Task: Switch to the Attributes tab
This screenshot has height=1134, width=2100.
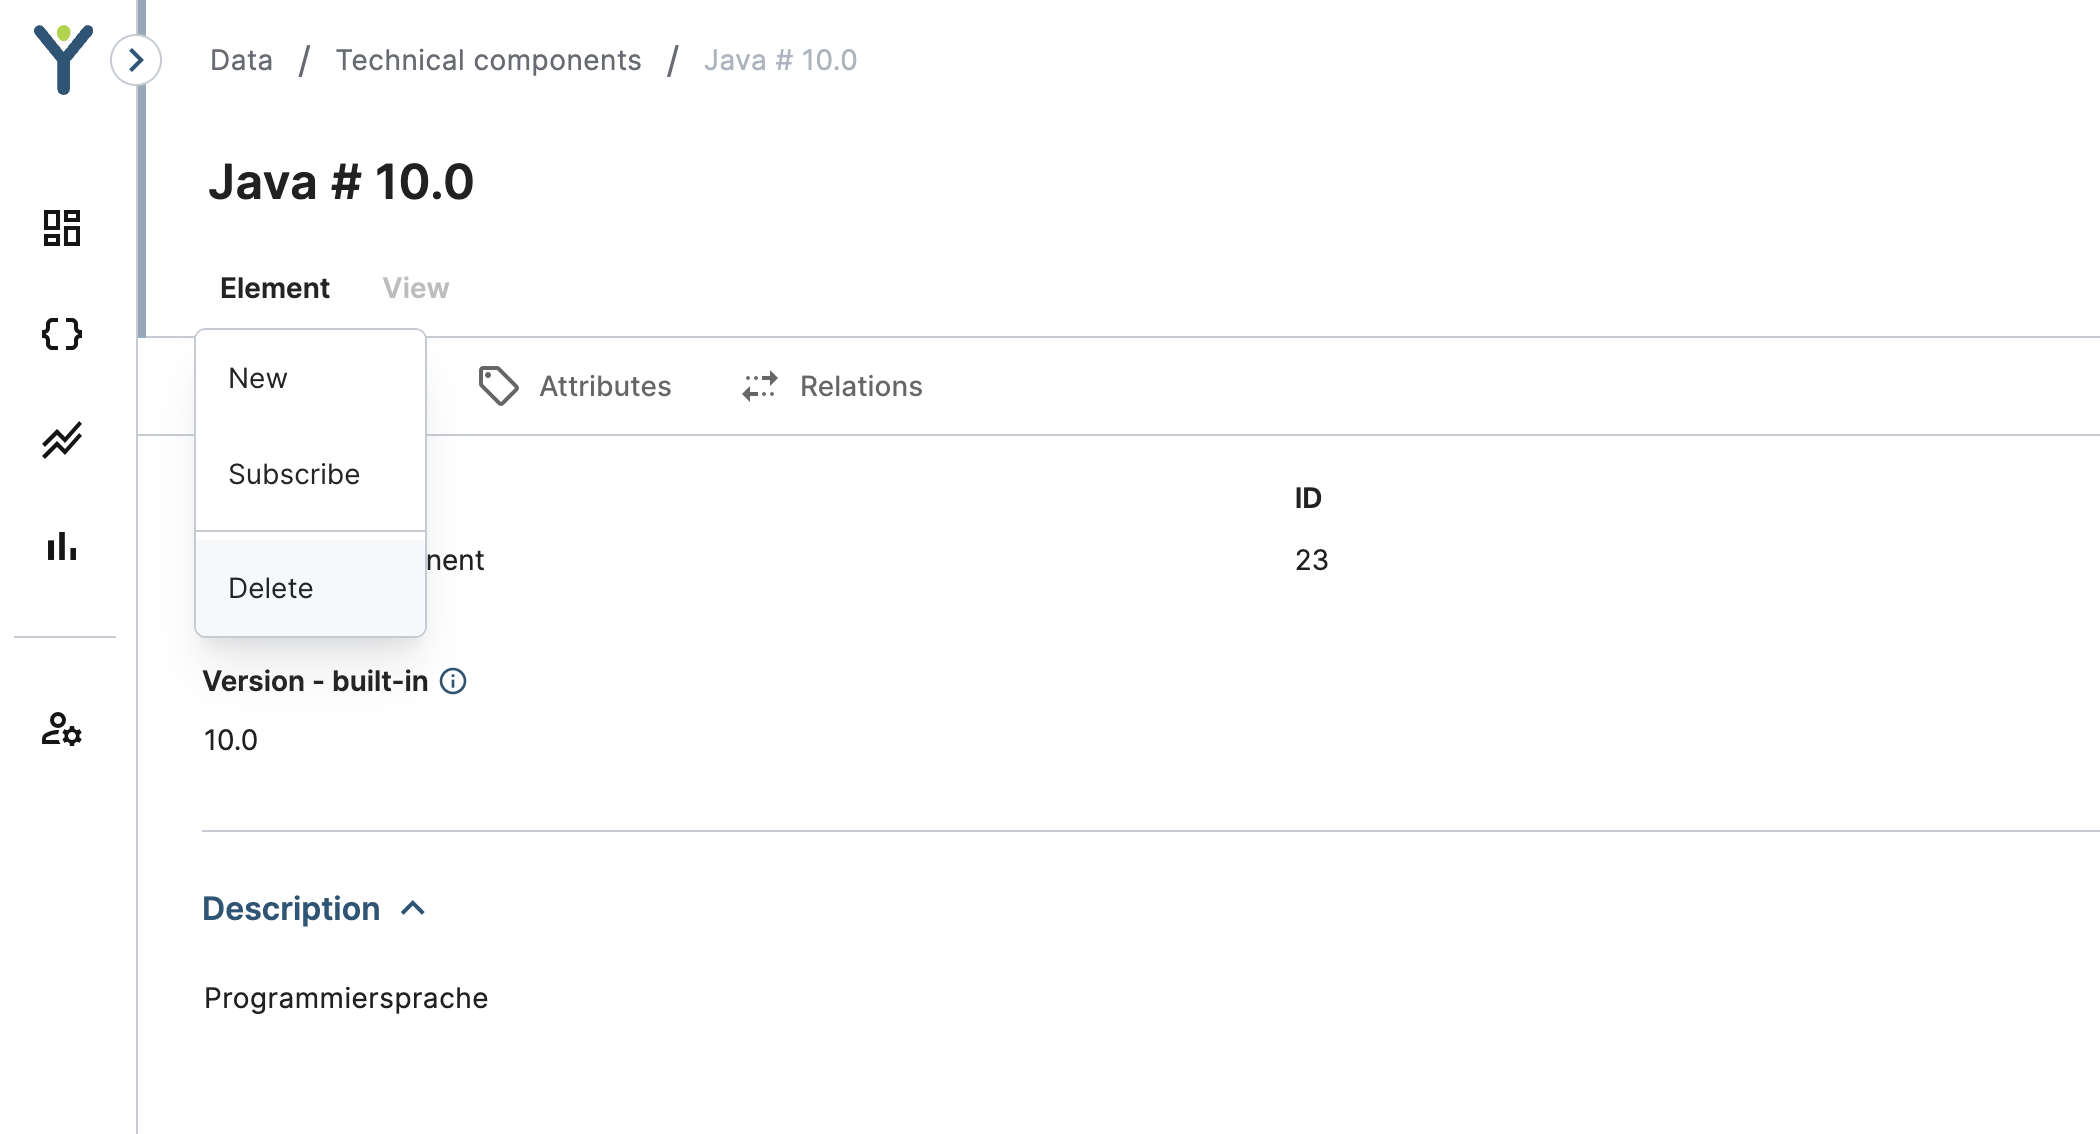Action: [605, 386]
